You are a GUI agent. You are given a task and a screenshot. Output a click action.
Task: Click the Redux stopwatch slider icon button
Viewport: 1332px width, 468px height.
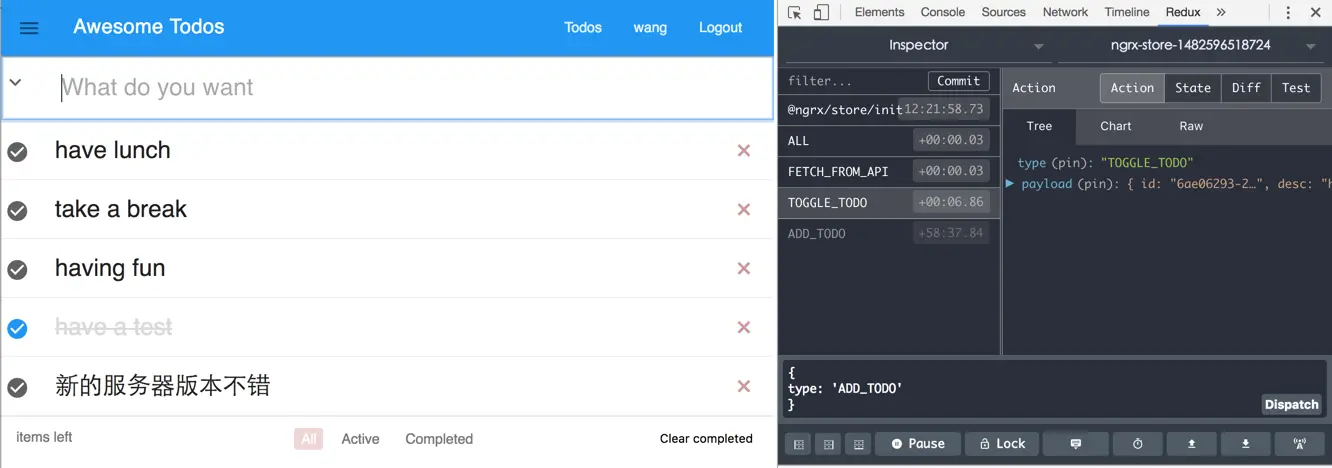click(x=1138, y=444)
